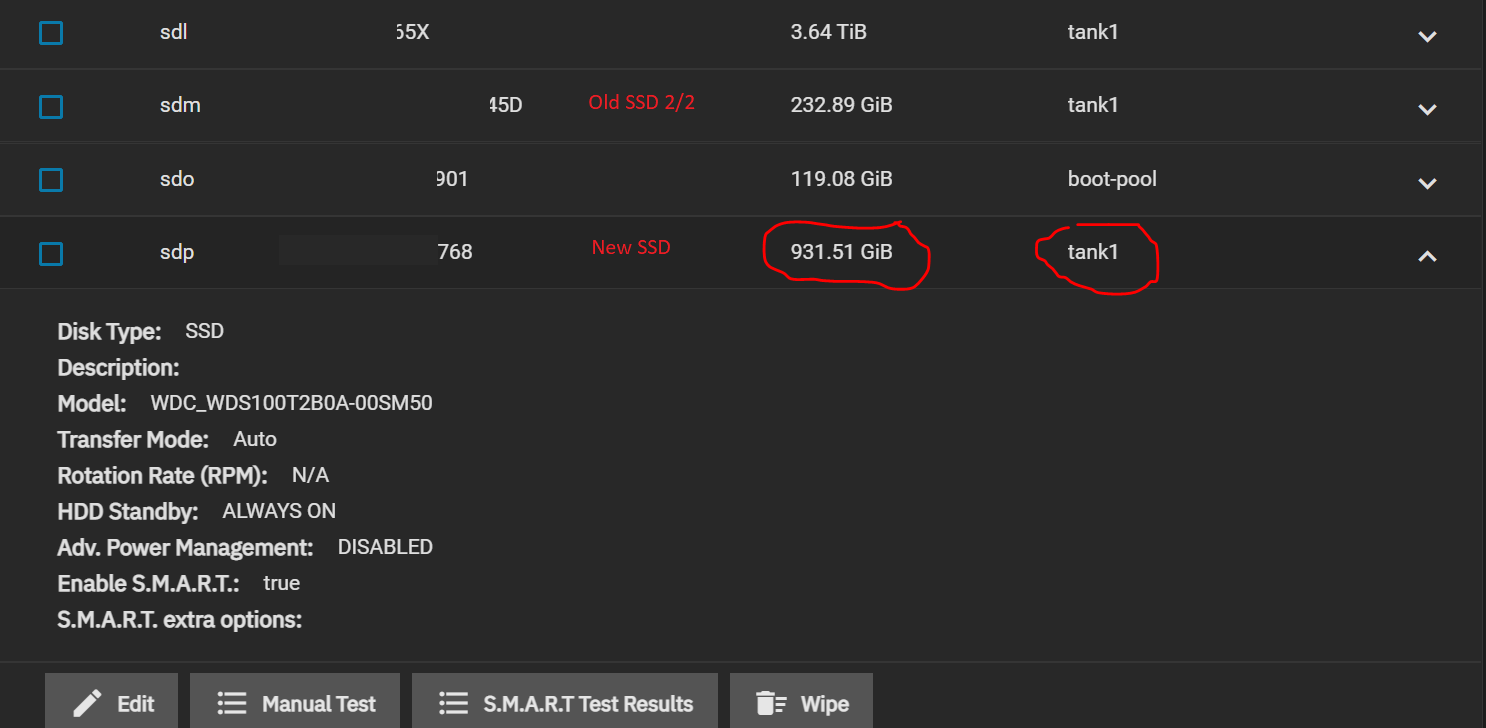Click the serial ending 901
Screen dimensions: 1486x728
pyautogui.click(x=452, y=179)
